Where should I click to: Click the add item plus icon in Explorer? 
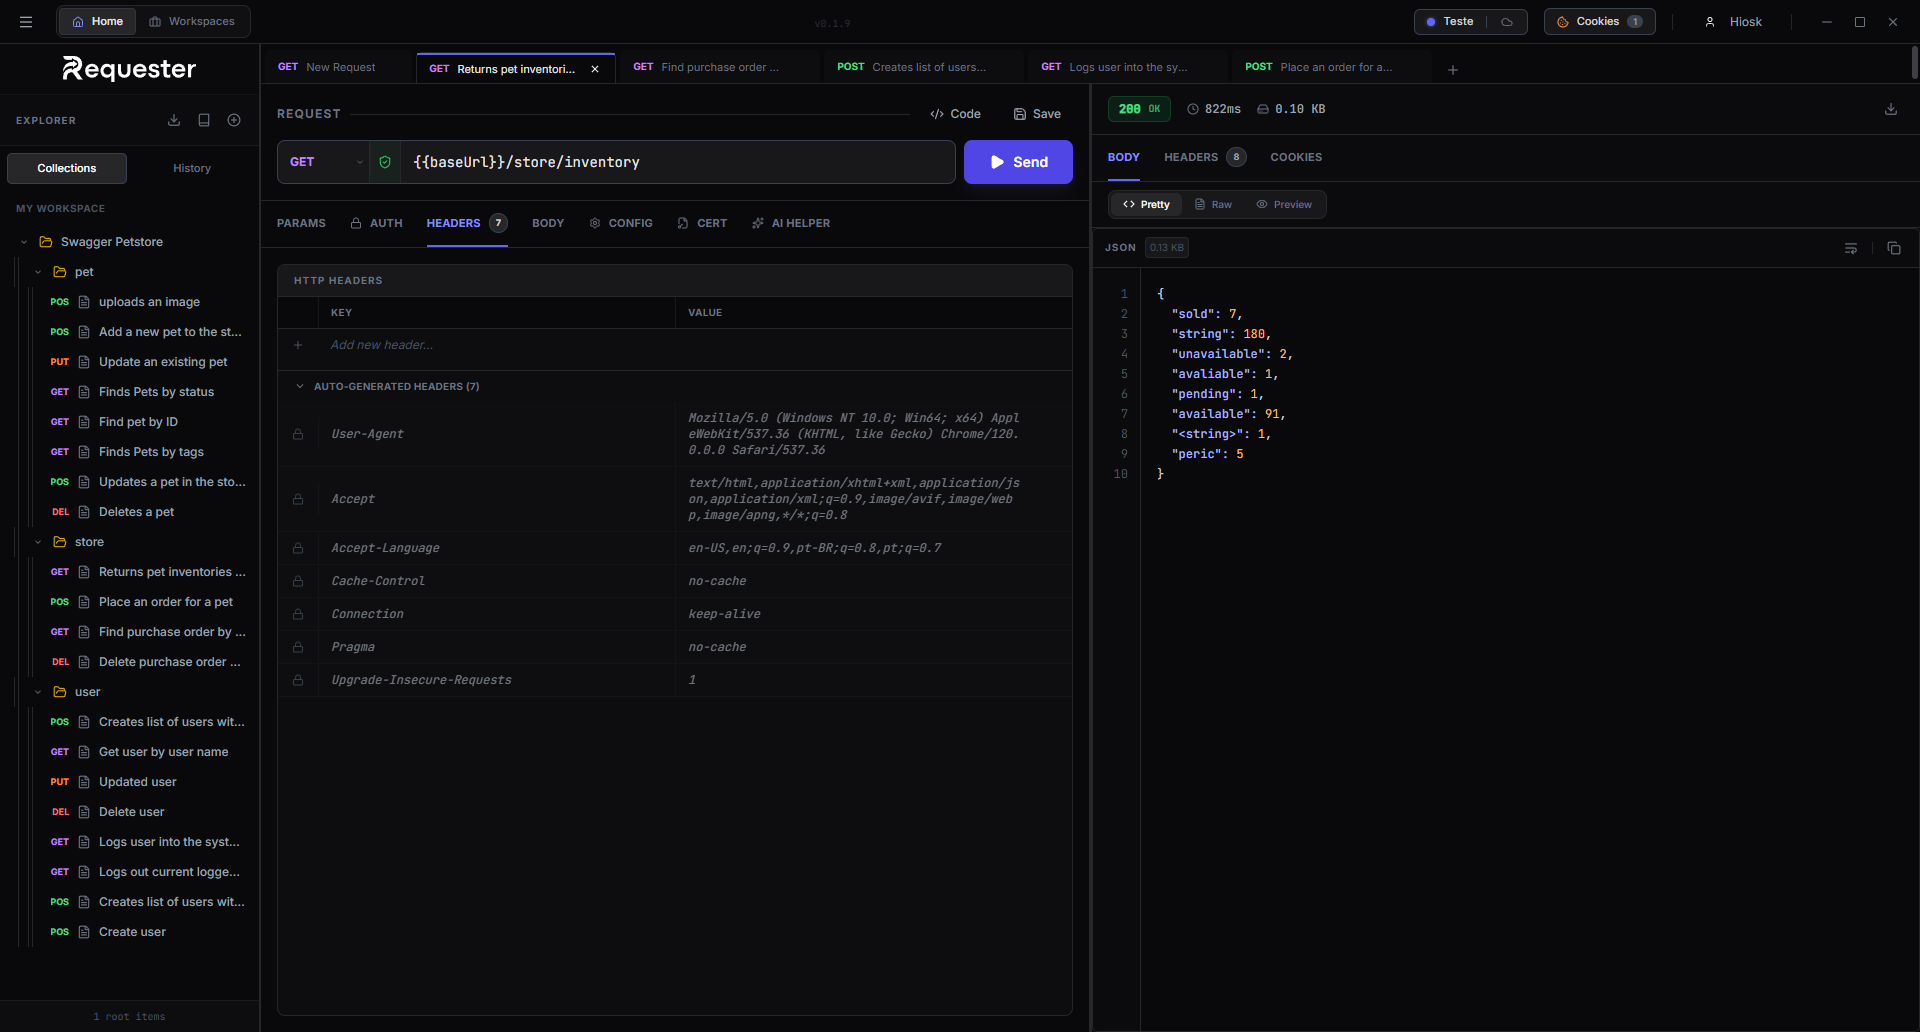point(234,120)
